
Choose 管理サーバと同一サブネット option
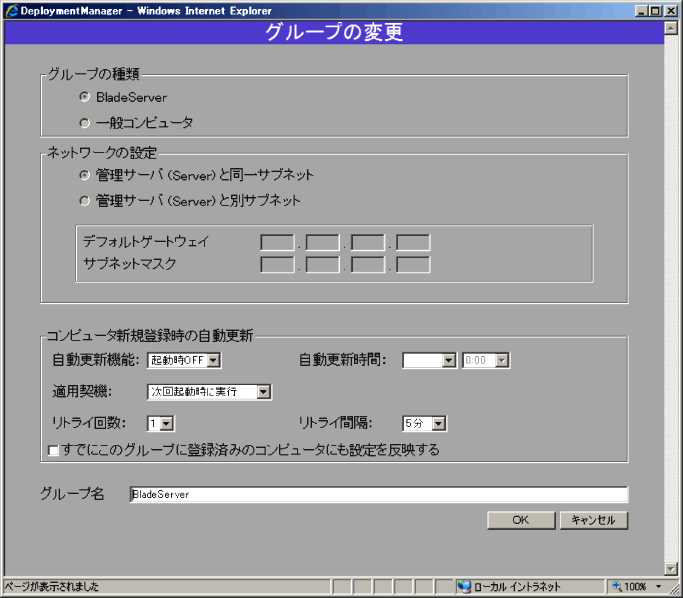85,175
